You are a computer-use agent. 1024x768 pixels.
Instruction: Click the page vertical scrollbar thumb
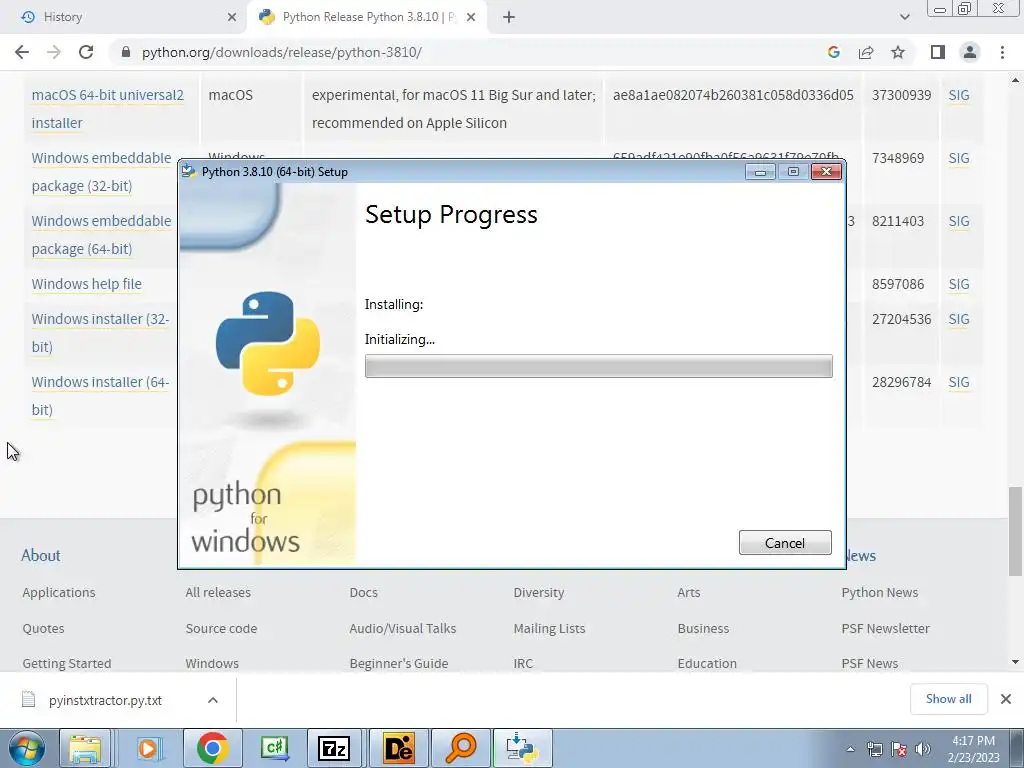[x=1015, y=531]
